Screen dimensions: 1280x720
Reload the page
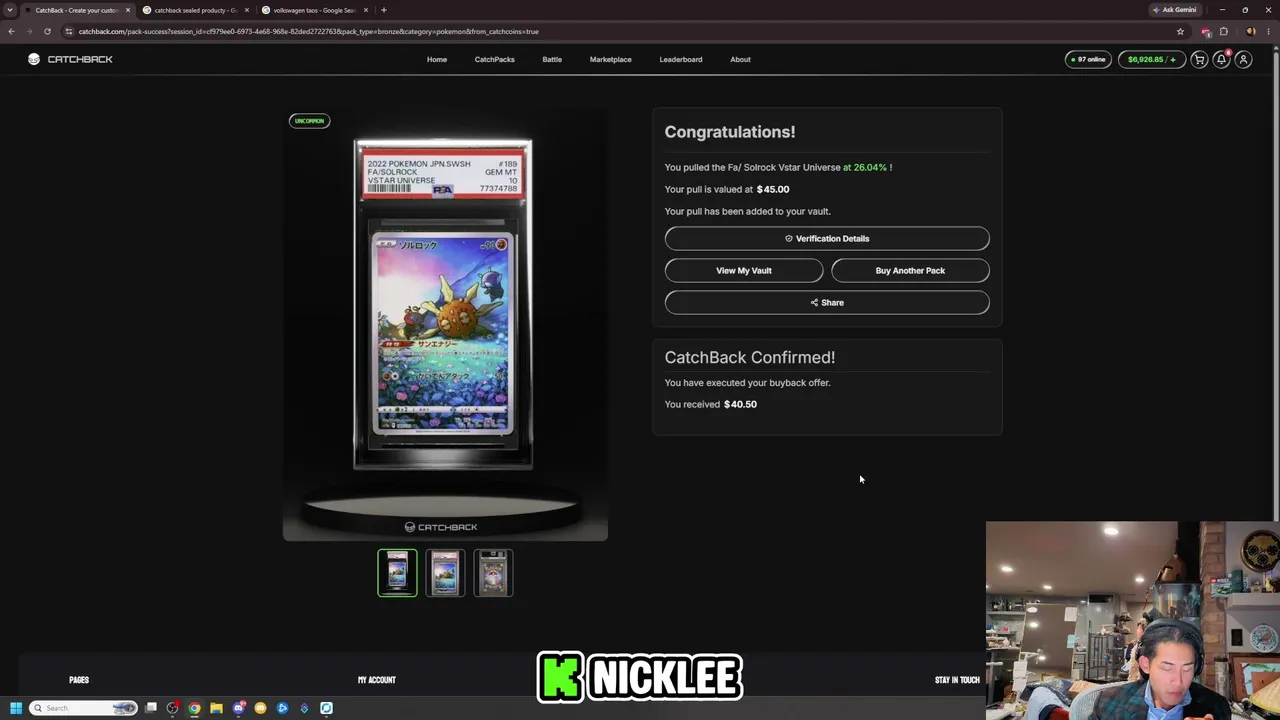click(47, 31)
